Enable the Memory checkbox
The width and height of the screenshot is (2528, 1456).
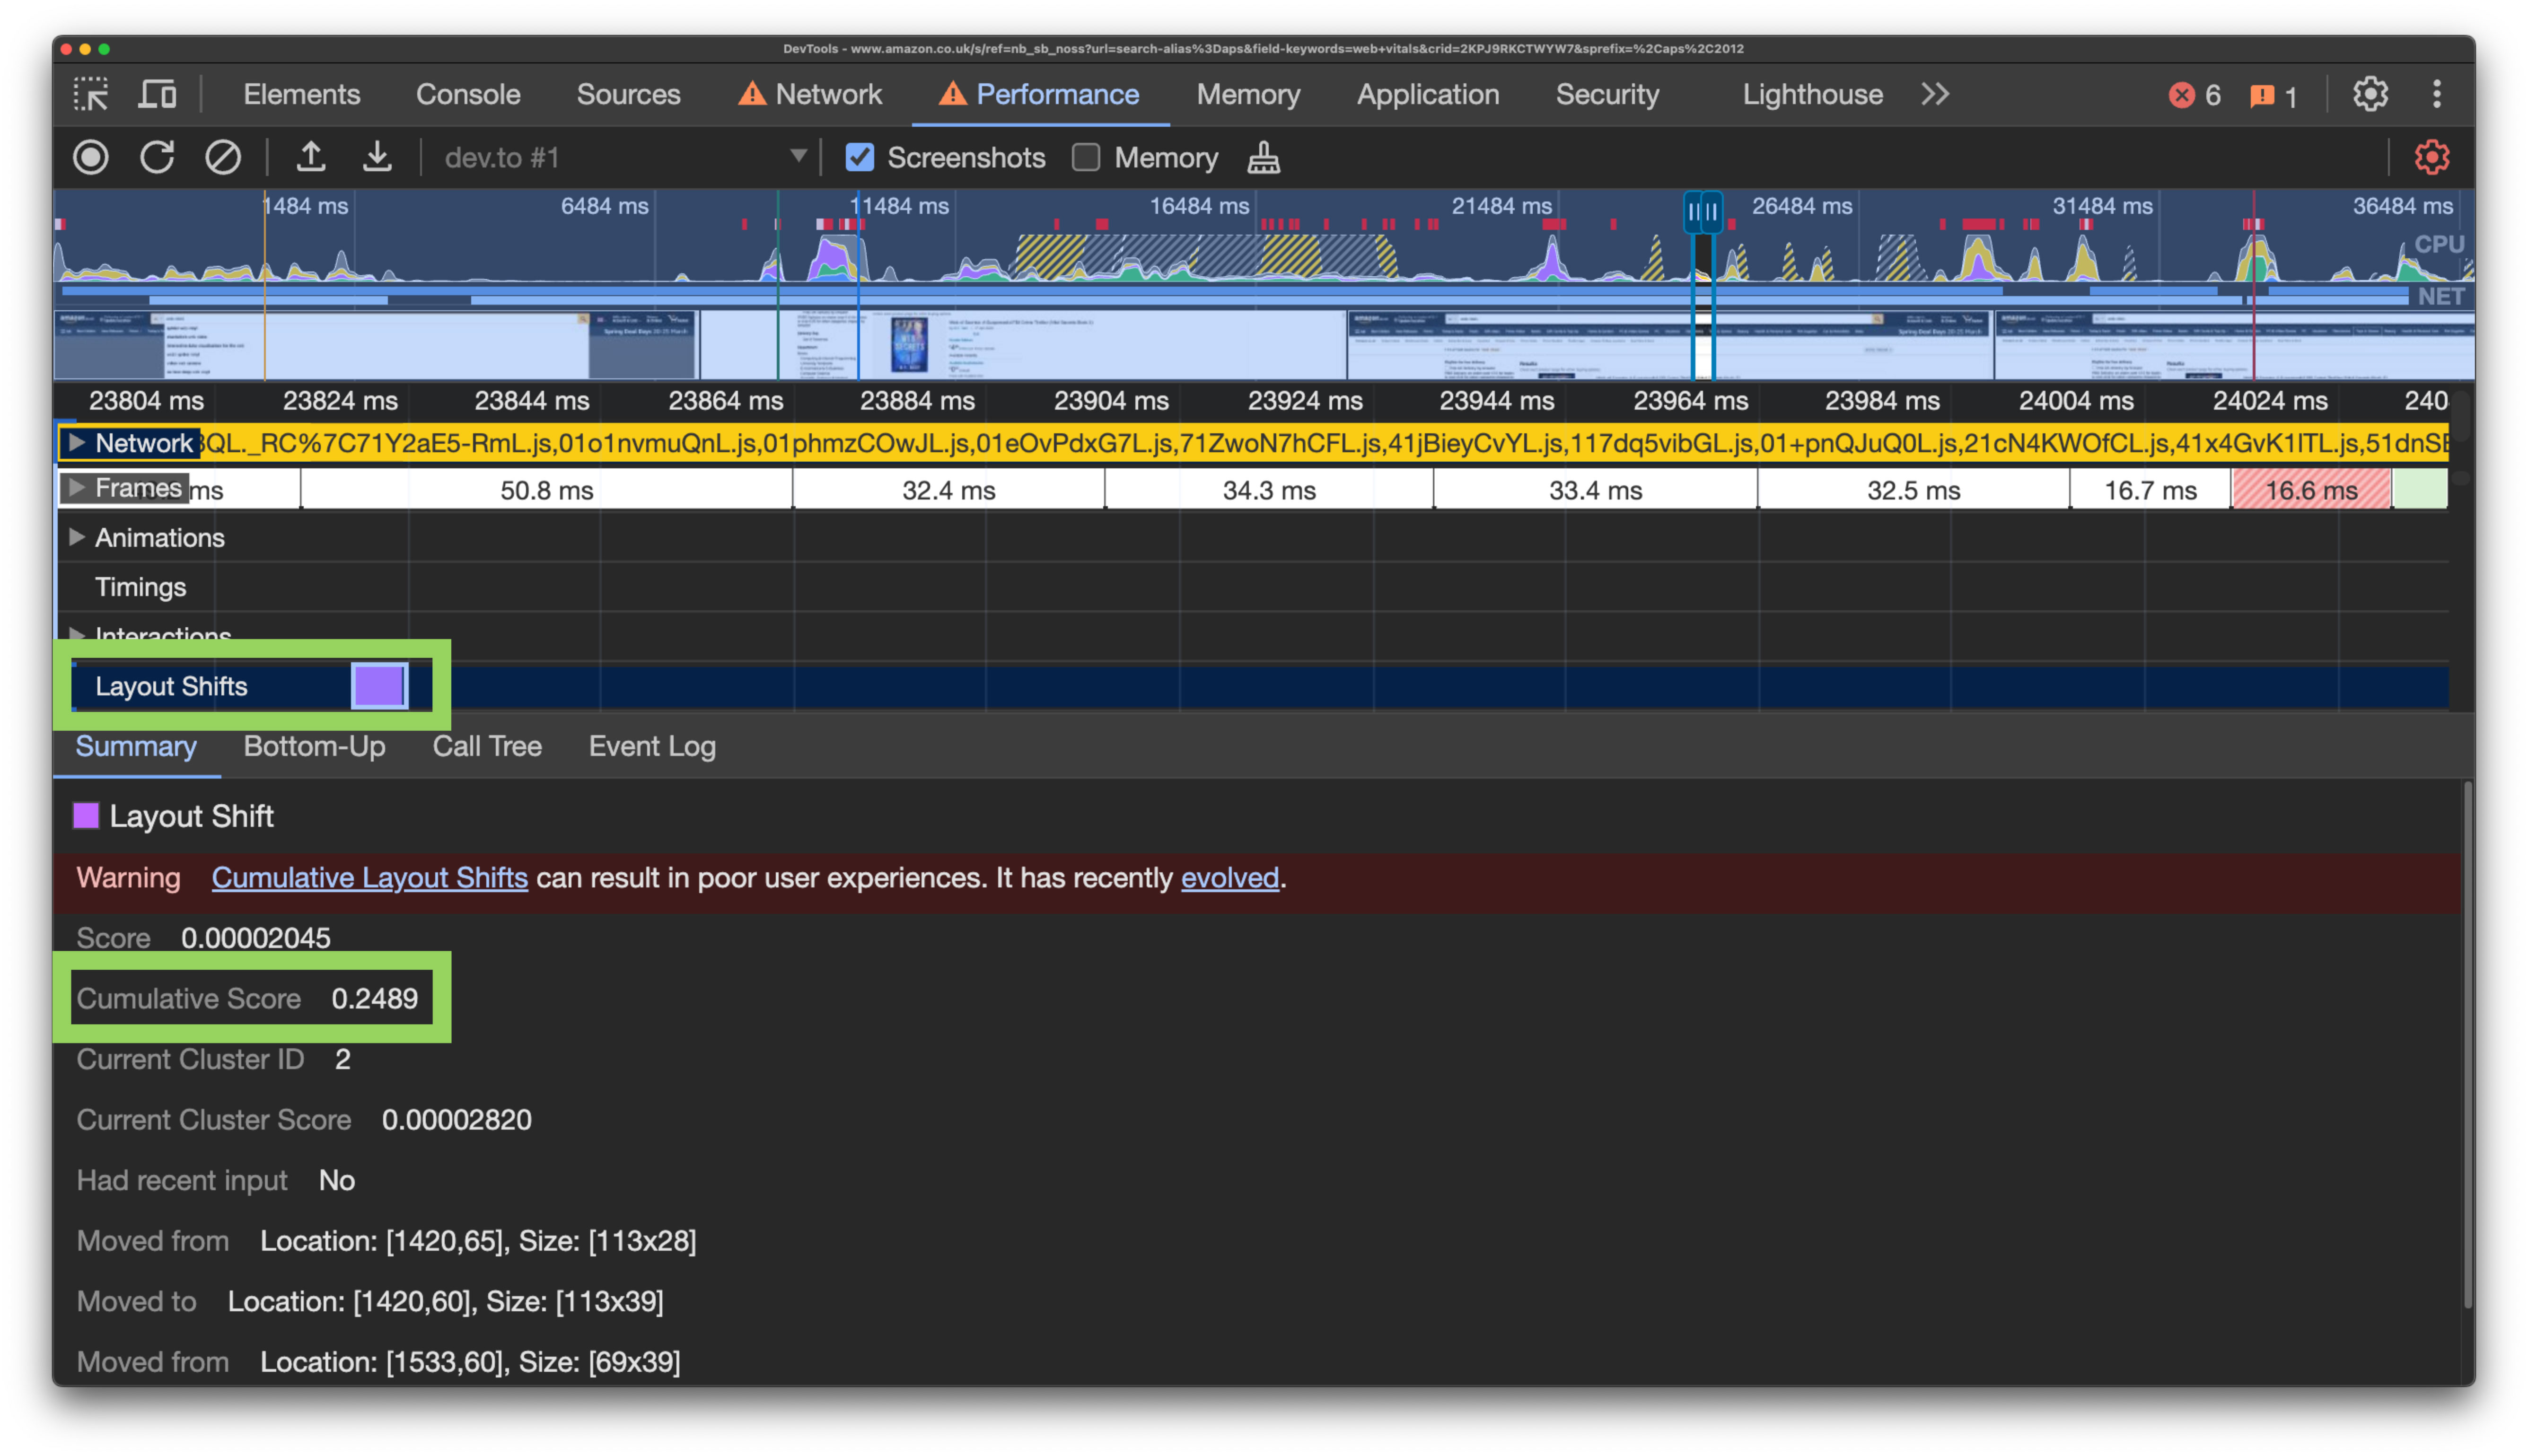point(1086,157)
